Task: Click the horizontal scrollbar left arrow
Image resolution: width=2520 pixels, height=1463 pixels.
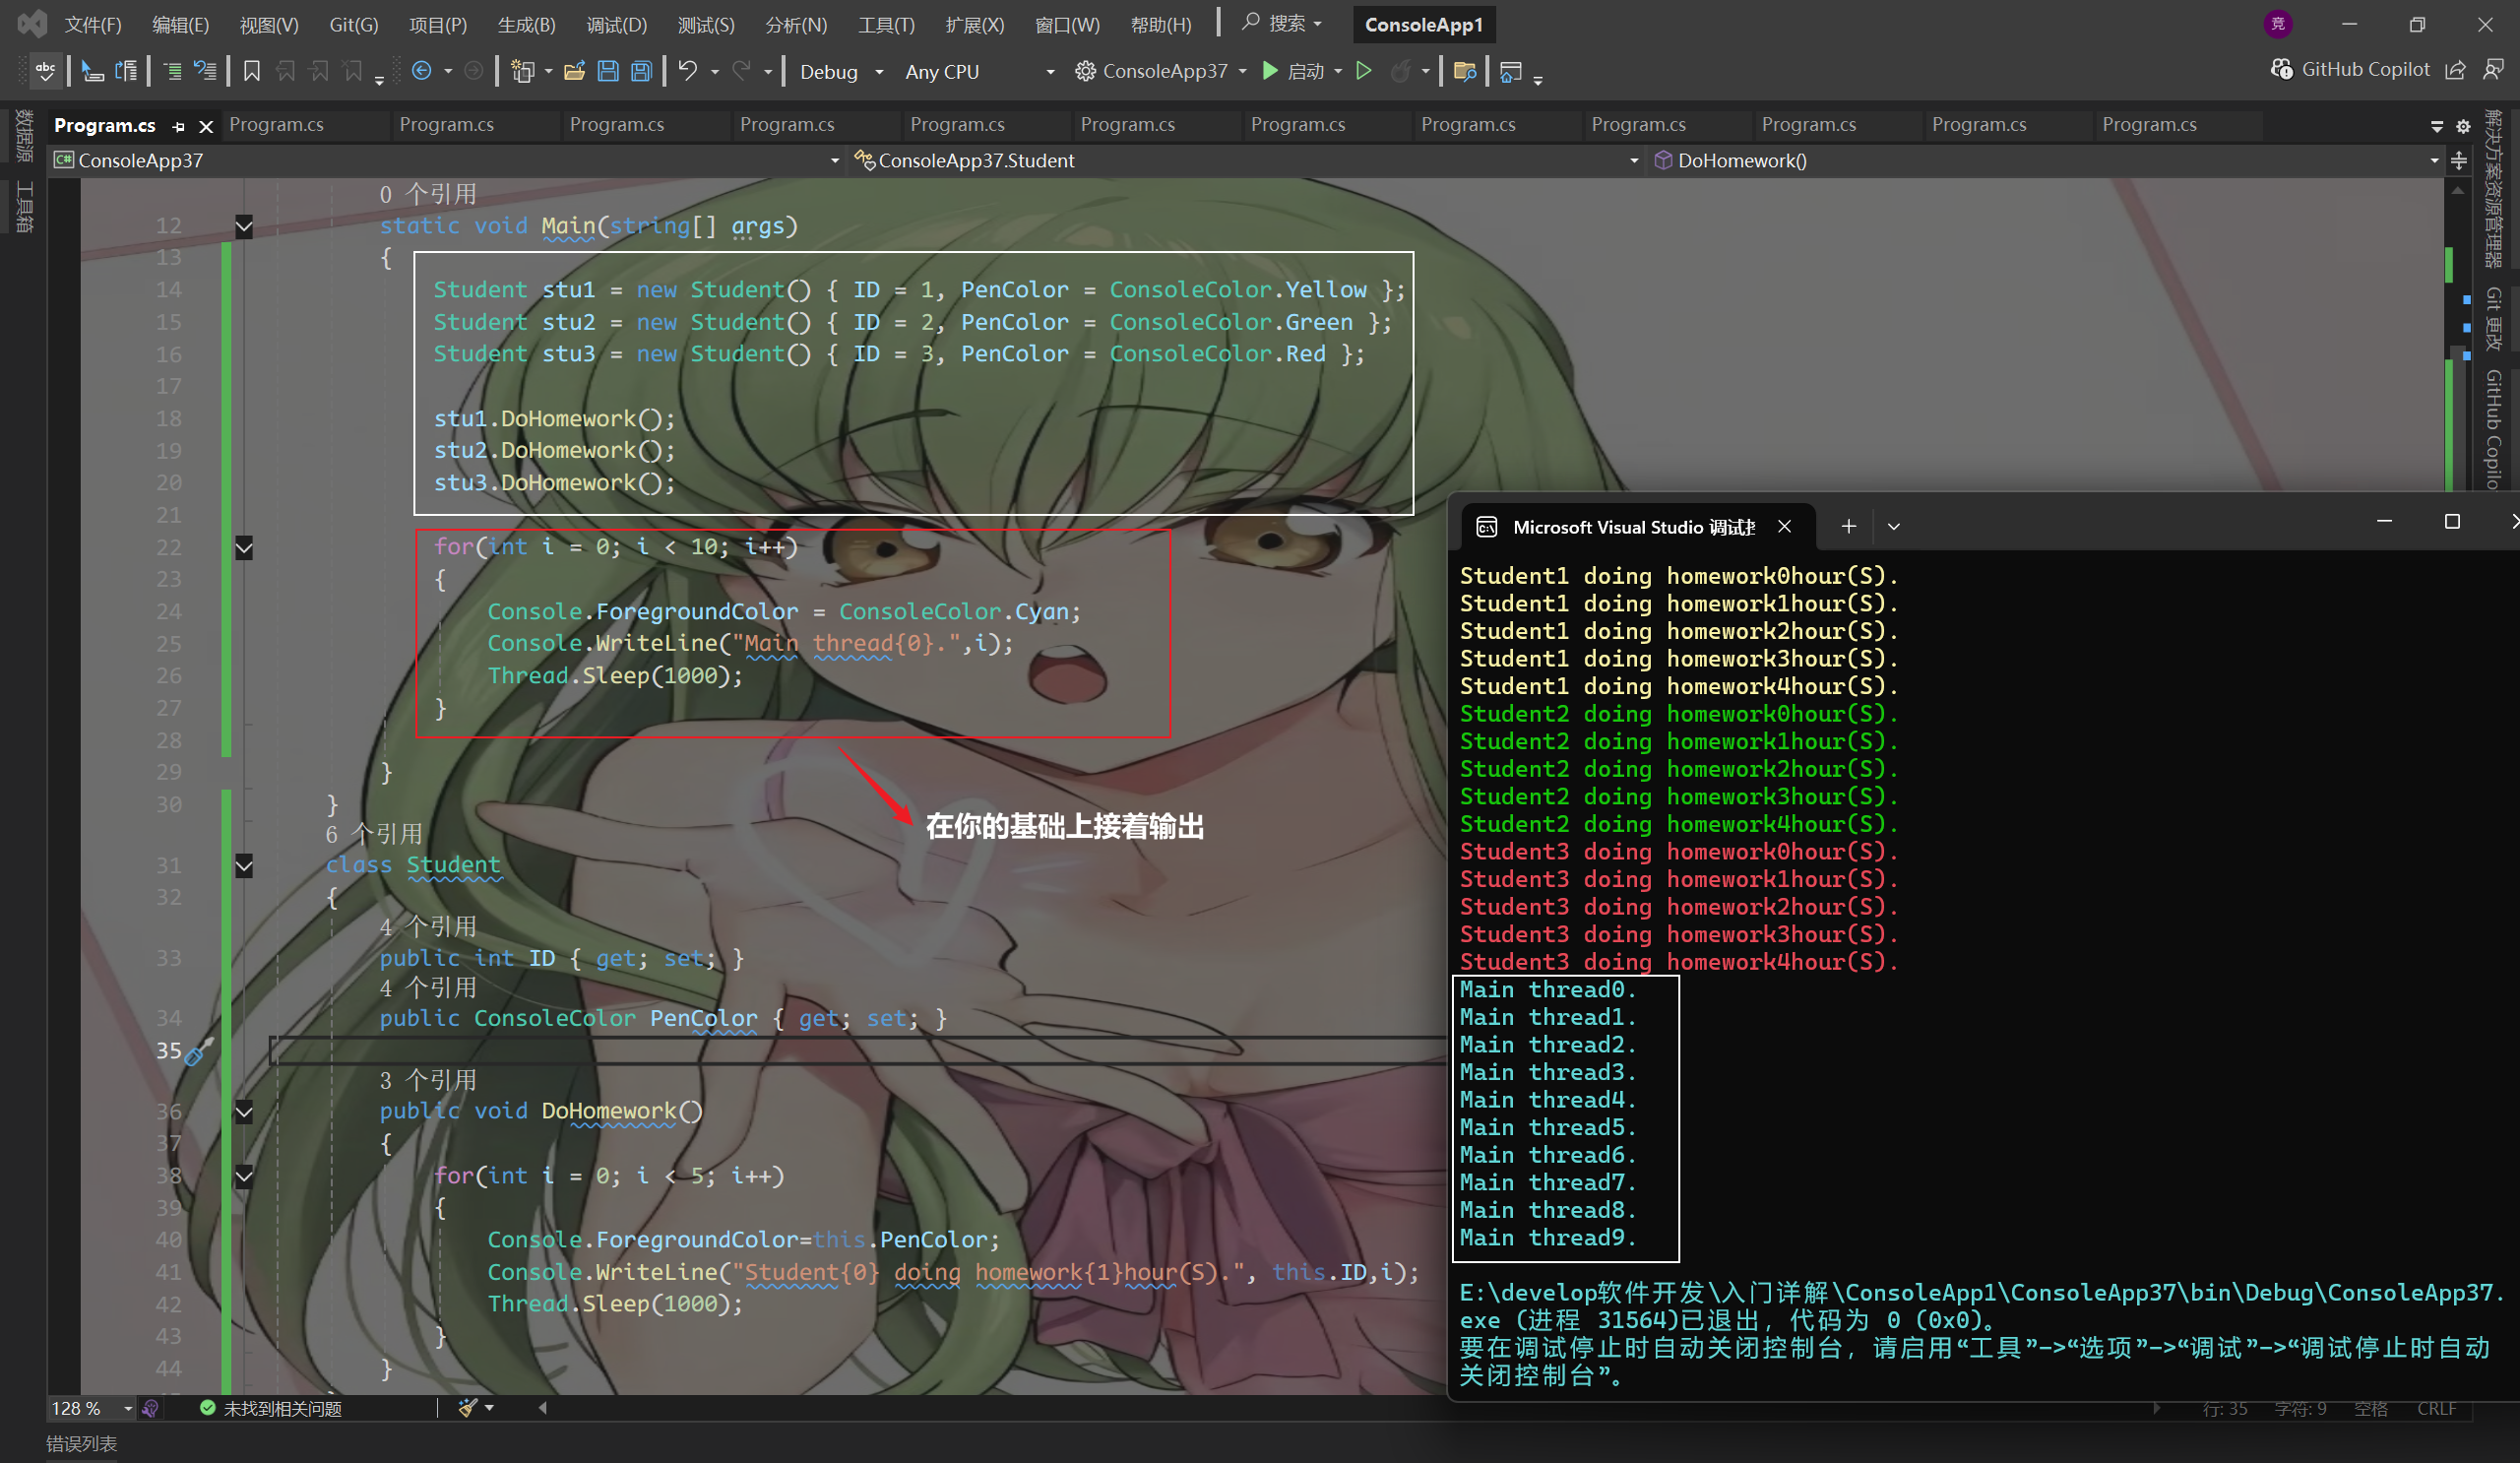Action: [542, 1408]
